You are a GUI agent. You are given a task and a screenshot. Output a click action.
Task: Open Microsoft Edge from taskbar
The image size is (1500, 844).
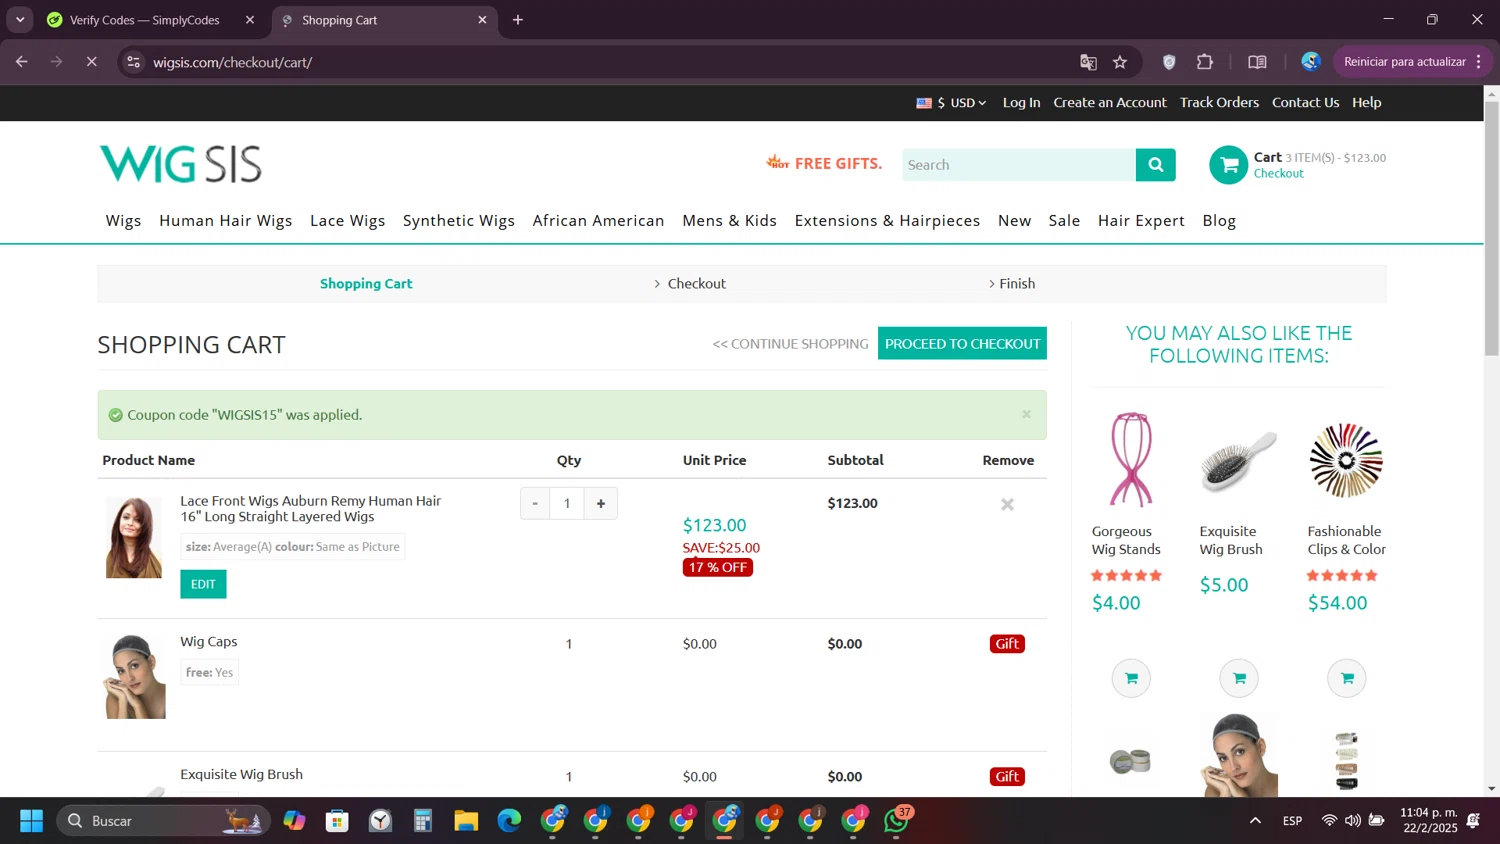pos(509,821)
